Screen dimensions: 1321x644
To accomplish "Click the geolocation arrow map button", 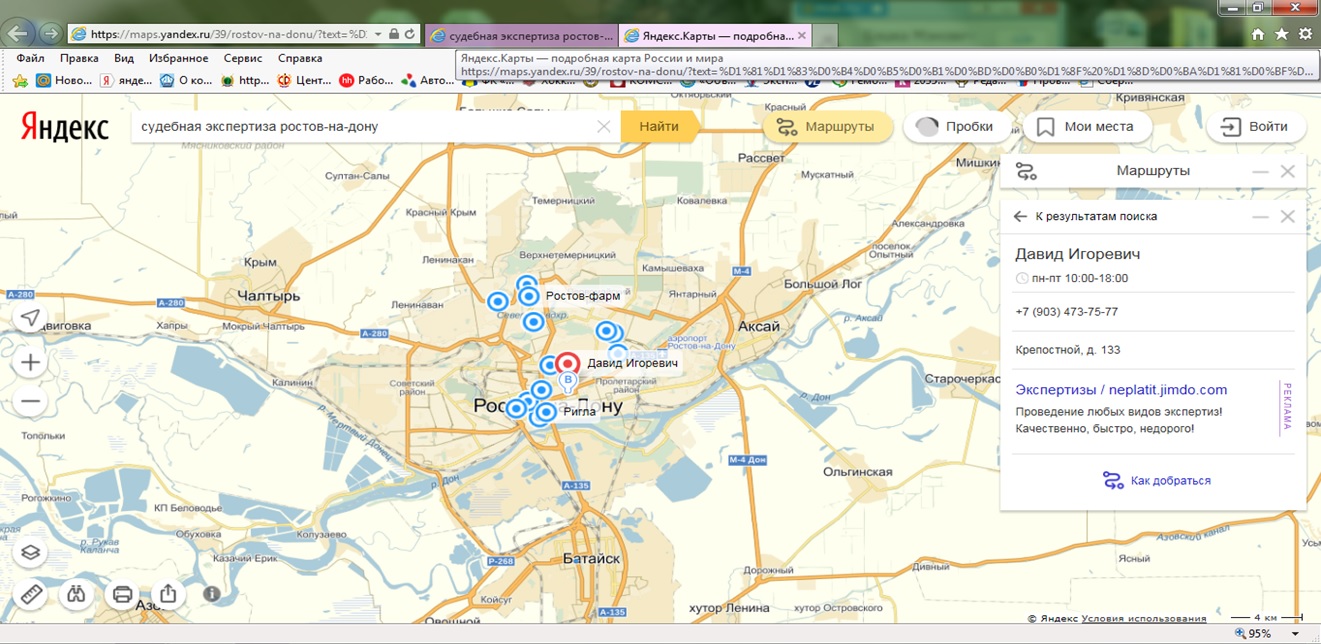I will 31,318.
